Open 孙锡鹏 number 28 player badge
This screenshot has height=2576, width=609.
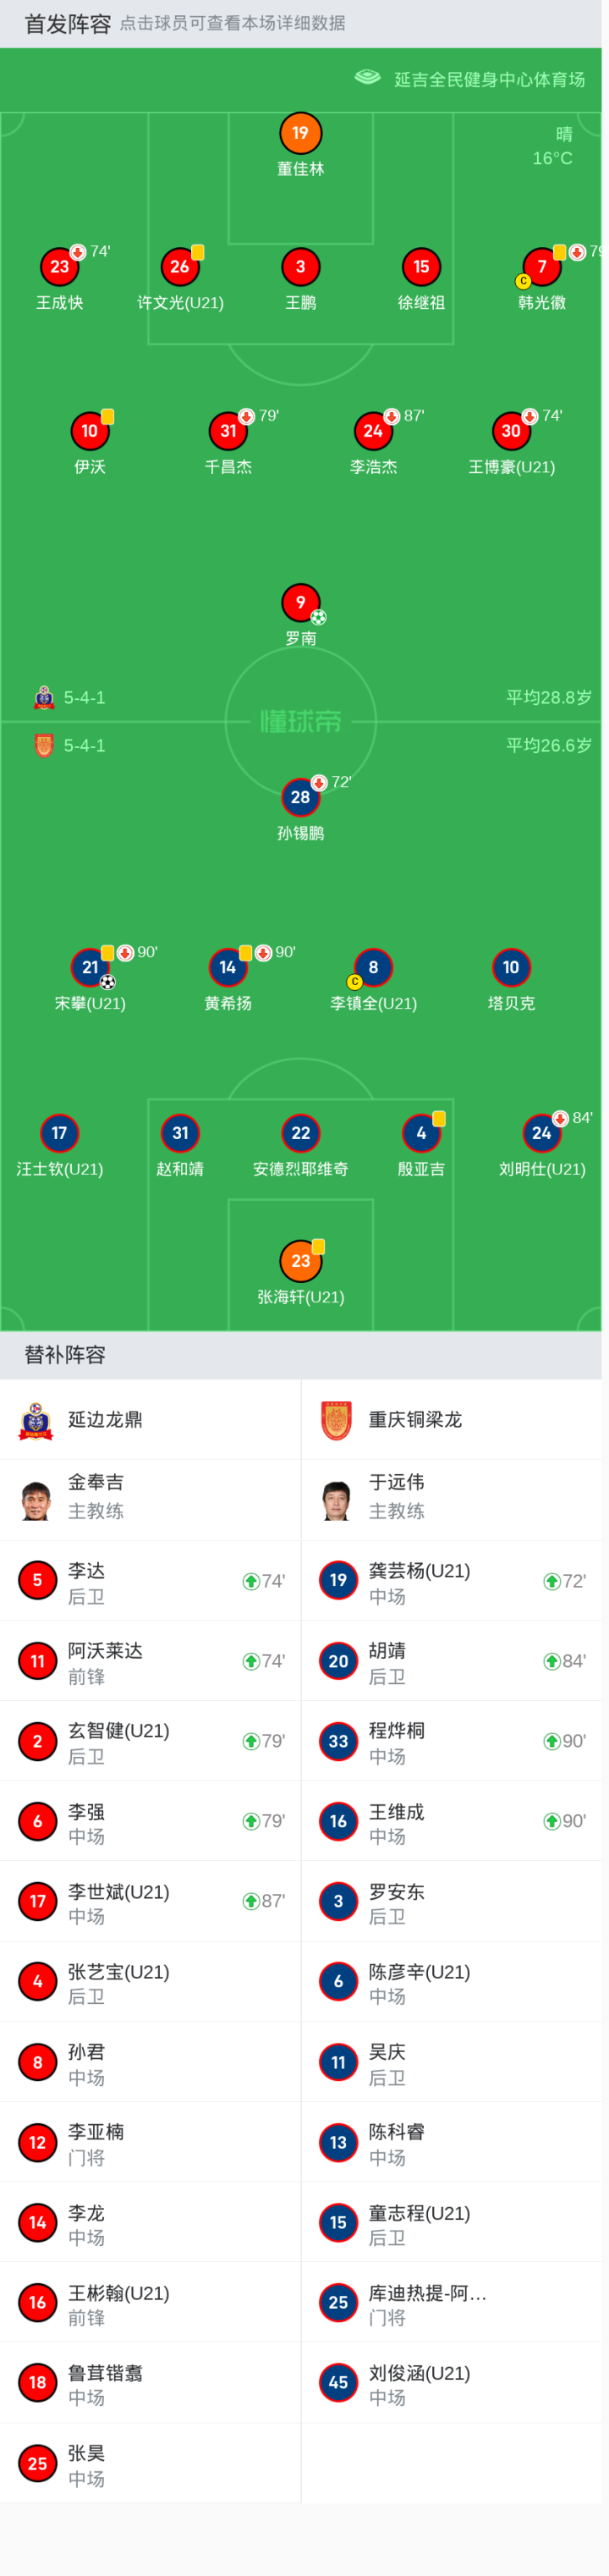tap(300, 797)
